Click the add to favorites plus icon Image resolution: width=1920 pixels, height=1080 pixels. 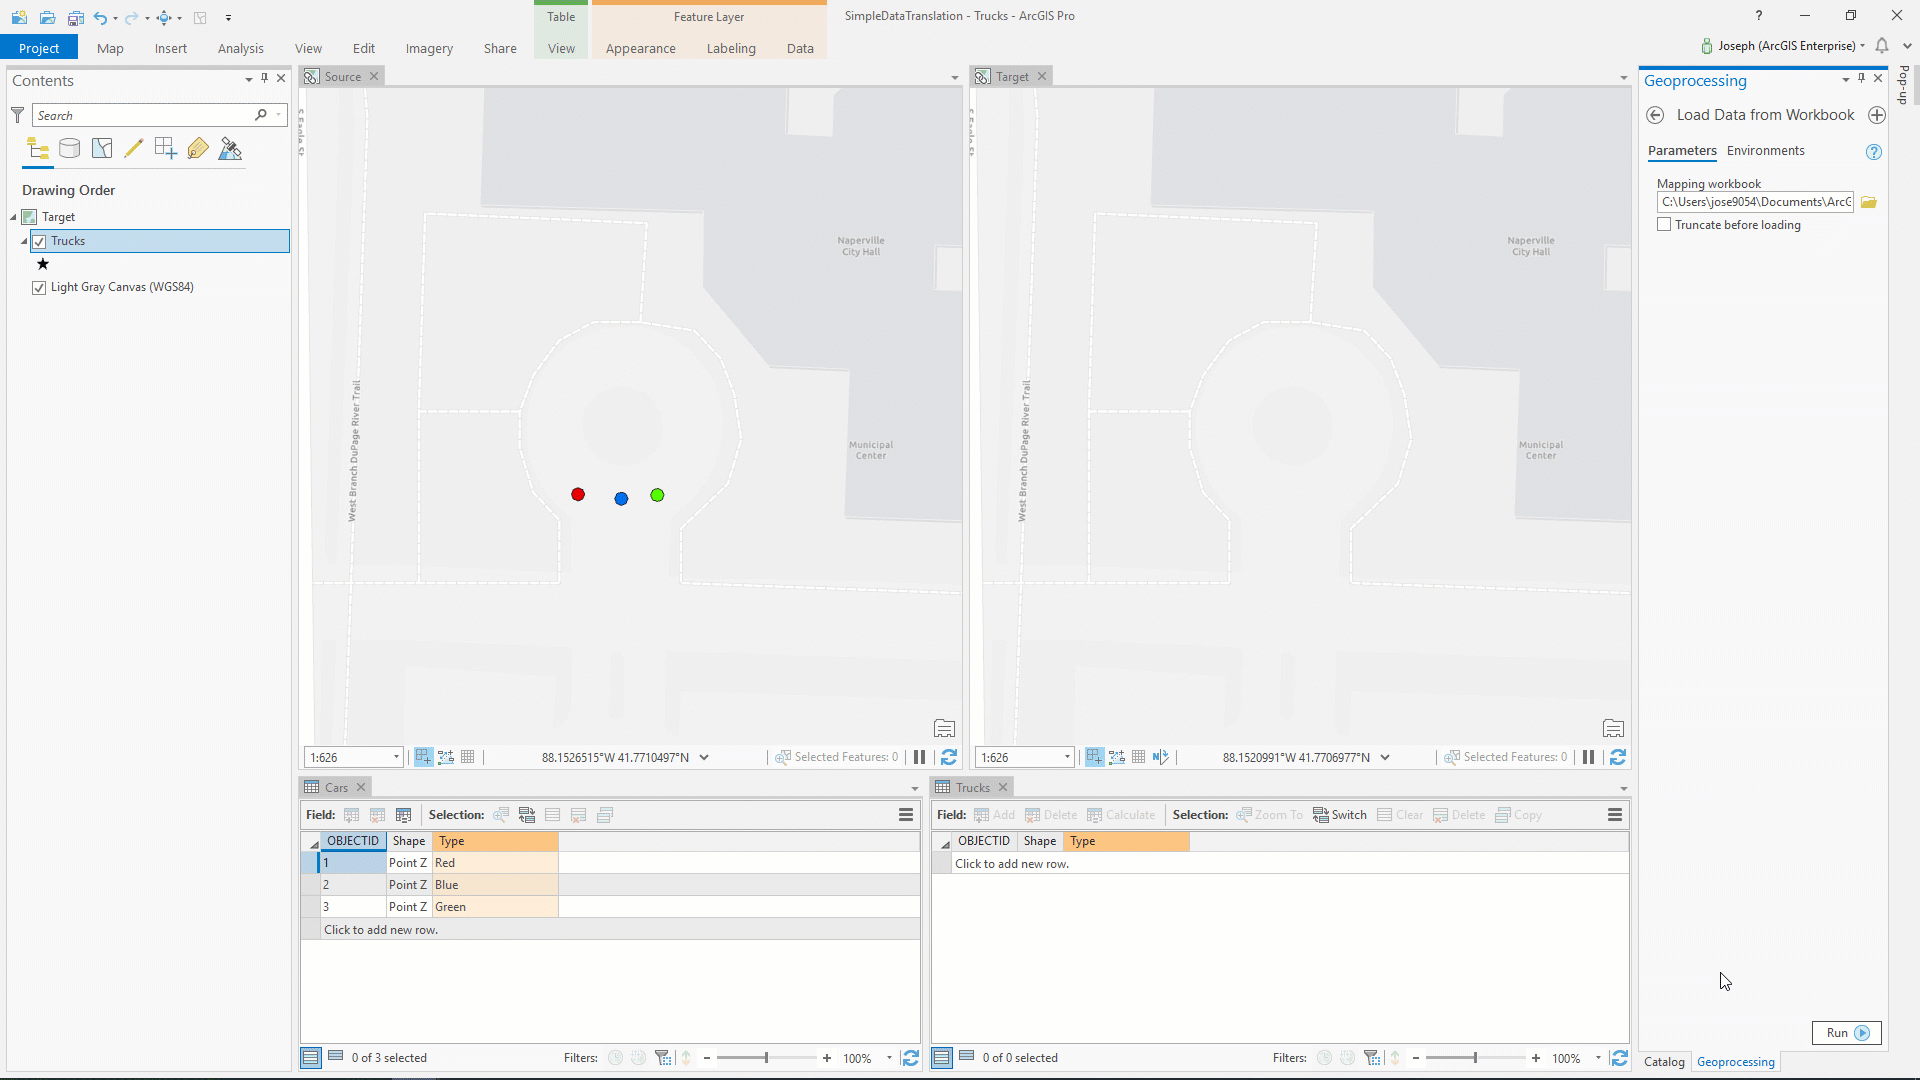click(1877, 115)
